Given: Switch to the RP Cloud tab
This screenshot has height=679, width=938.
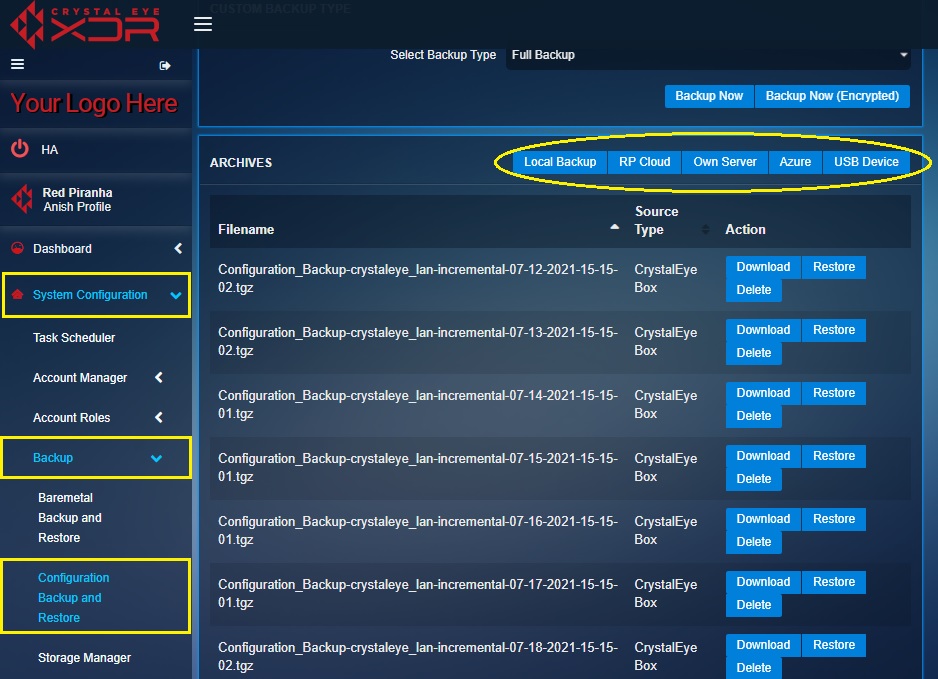Looking at the screenshot, I should (644, 162).
